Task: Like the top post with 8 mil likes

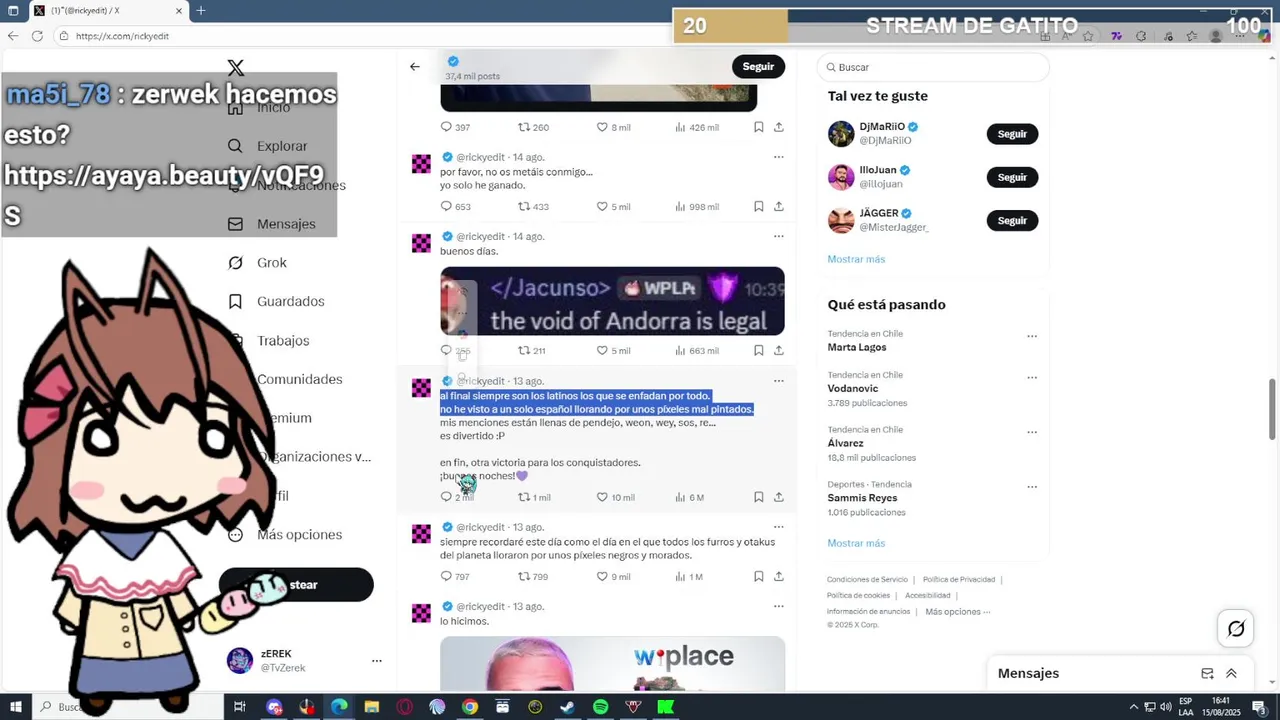Action: point(602,127)
